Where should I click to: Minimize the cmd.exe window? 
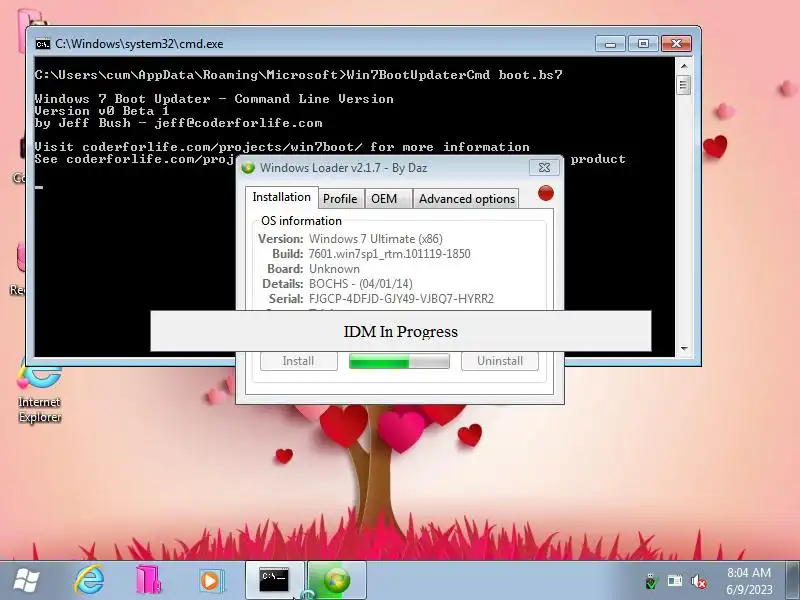click(x=610, y=44)
